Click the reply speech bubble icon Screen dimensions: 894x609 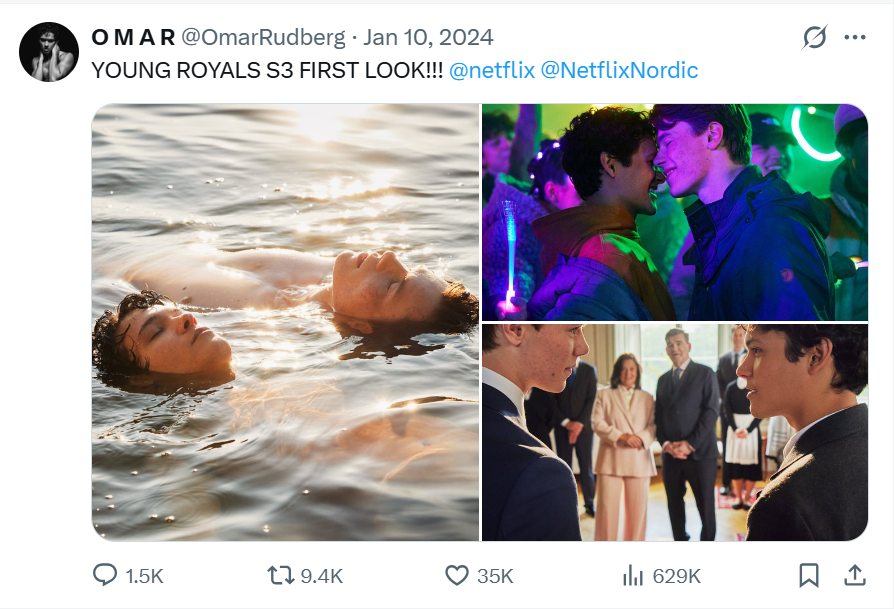[105, 575]
